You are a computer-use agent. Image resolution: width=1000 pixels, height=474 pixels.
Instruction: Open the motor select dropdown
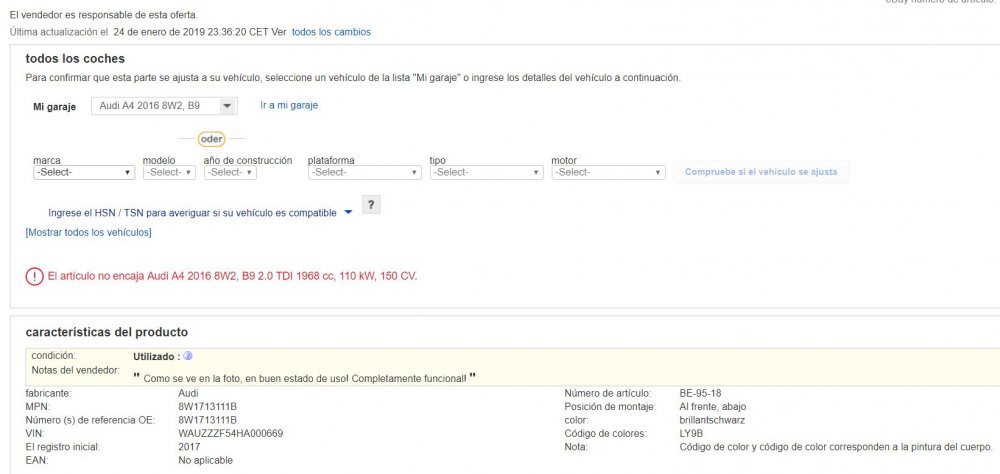point(608,172)
